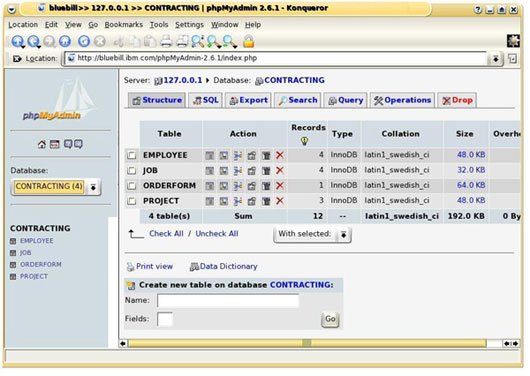The width and height of the screenshot is (530, 376).
Task: Click the Reload icon in browser toolbar
Action: (84, 41)
